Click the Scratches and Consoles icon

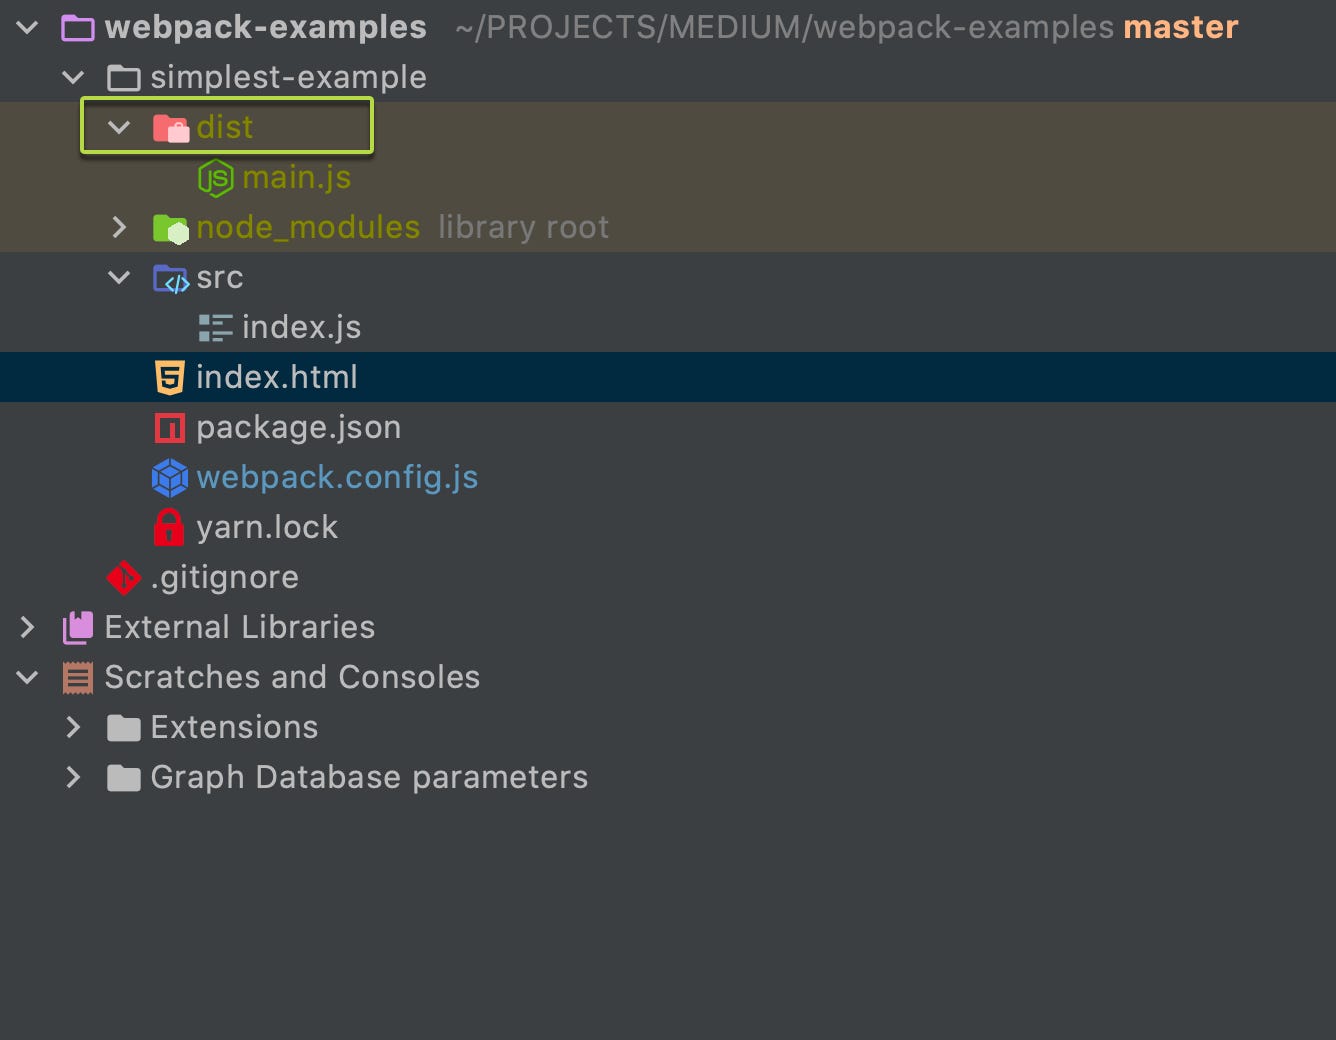[x=78, y=677]
